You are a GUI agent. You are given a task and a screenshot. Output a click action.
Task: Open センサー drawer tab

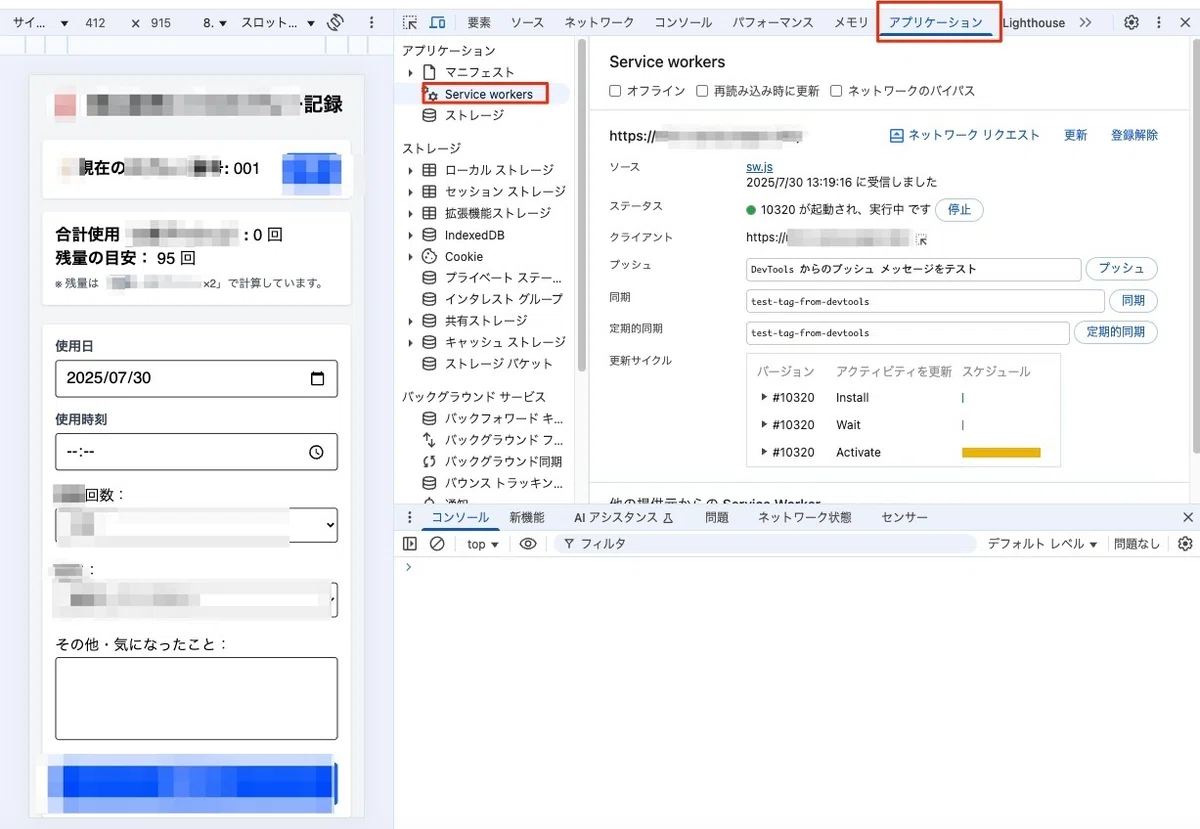(904, 517)
